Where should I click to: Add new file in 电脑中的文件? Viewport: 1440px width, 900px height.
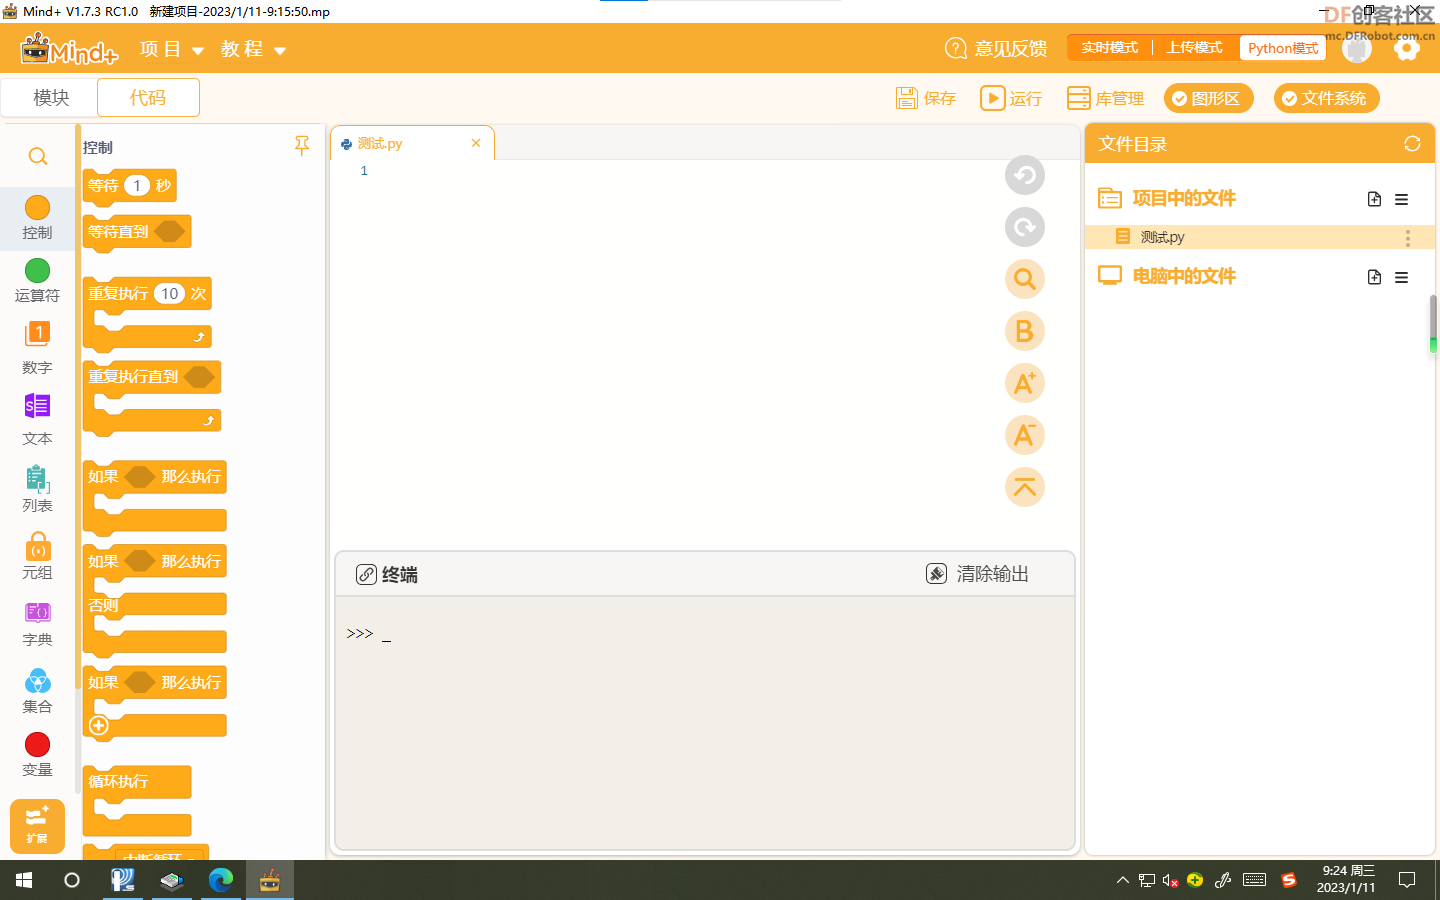(x=1374, y=277)
